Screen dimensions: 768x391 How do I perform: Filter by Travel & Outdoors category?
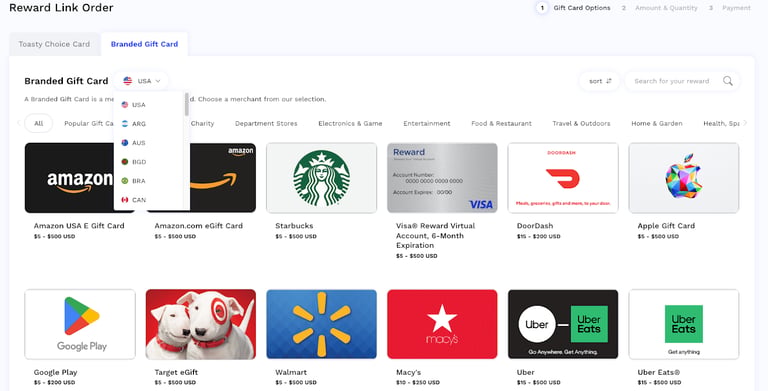coord(581,123)
